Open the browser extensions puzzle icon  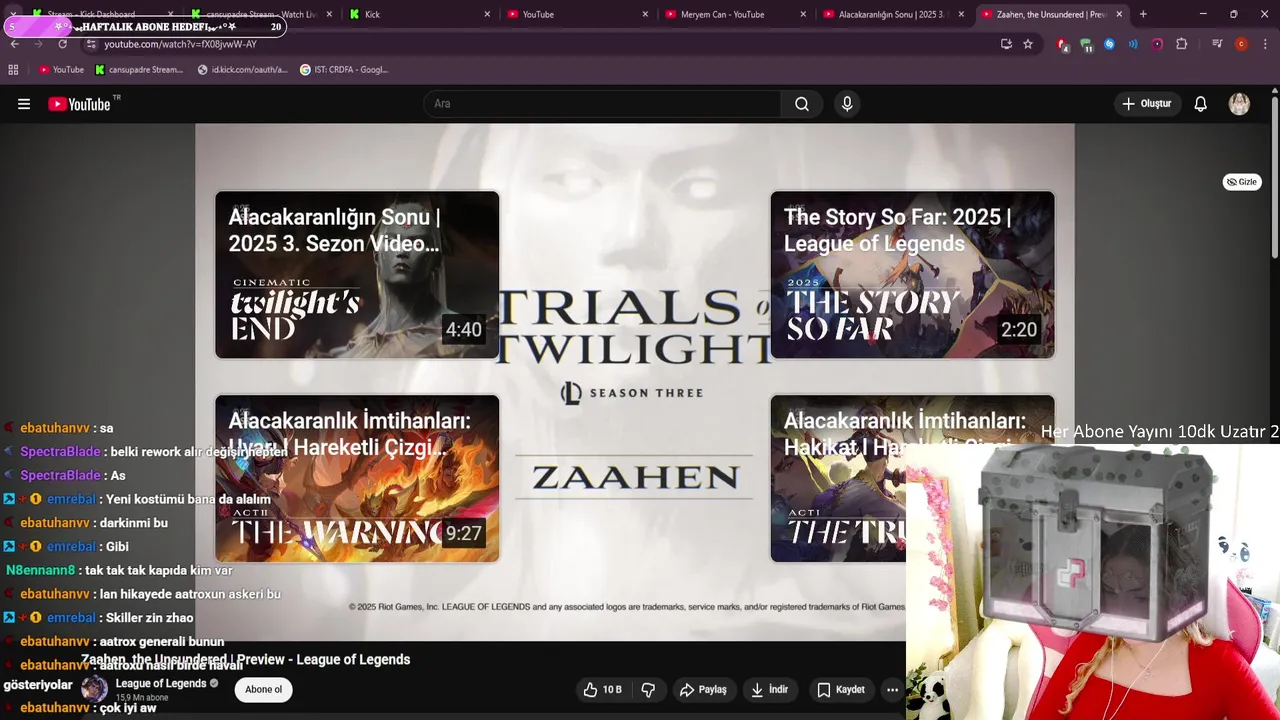1182,44
